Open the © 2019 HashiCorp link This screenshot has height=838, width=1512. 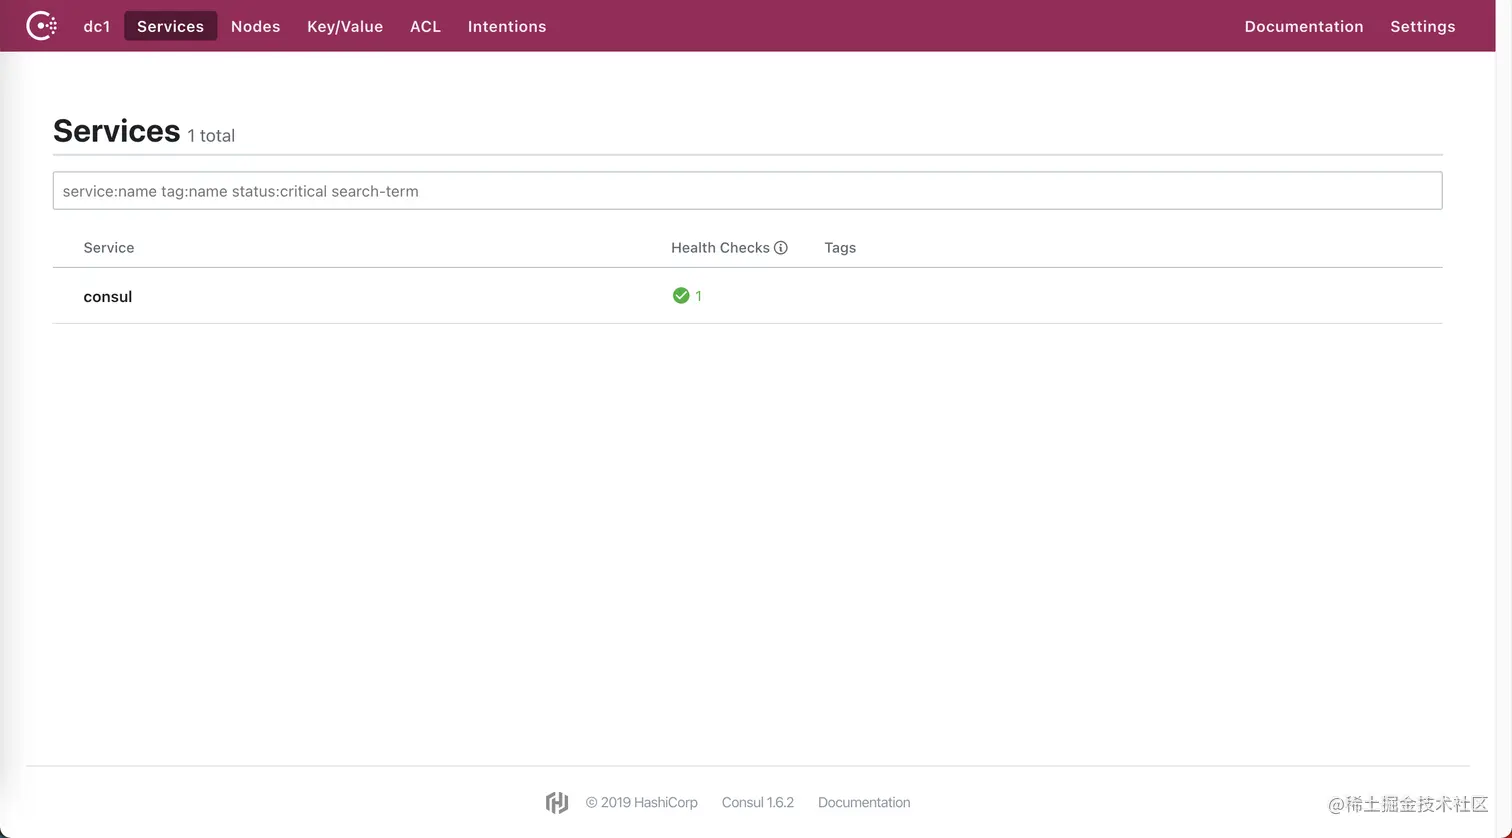click(642, 802)
